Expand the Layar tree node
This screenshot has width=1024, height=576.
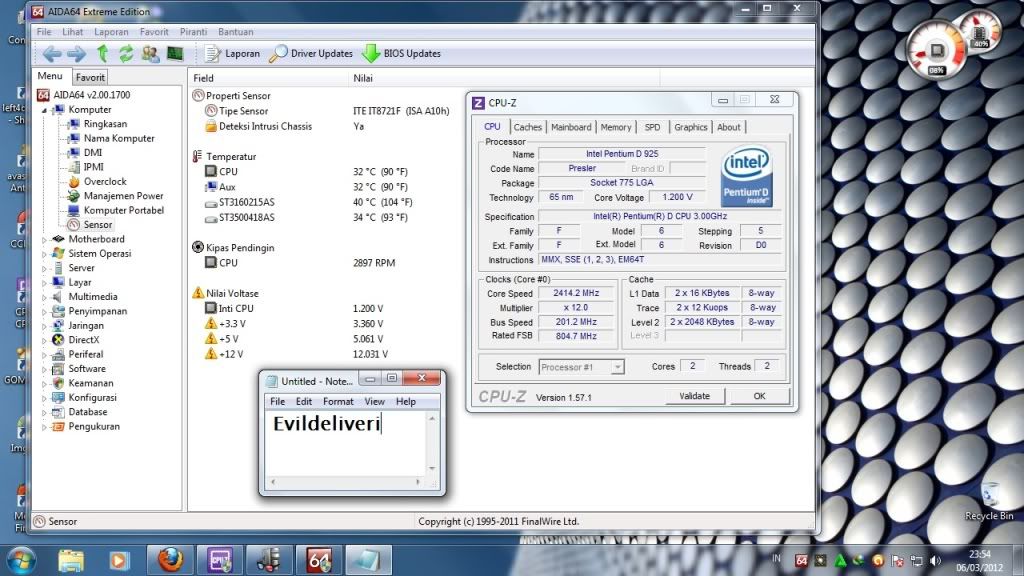coord(44,283)
